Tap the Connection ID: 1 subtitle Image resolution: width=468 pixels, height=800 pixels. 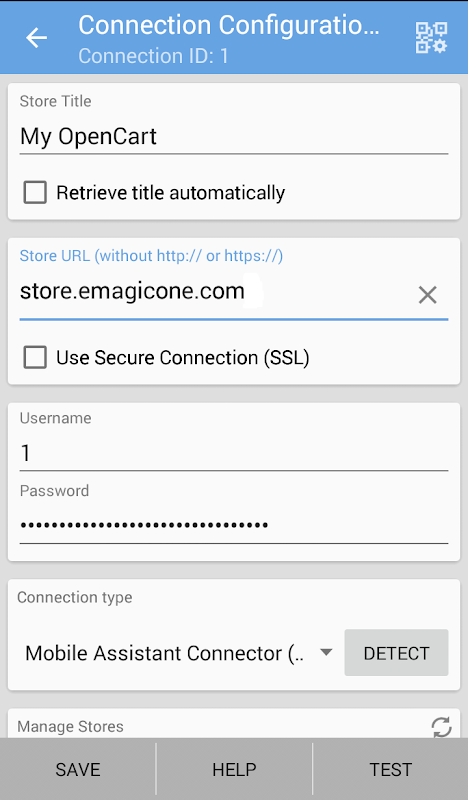[x=153, y=56]
